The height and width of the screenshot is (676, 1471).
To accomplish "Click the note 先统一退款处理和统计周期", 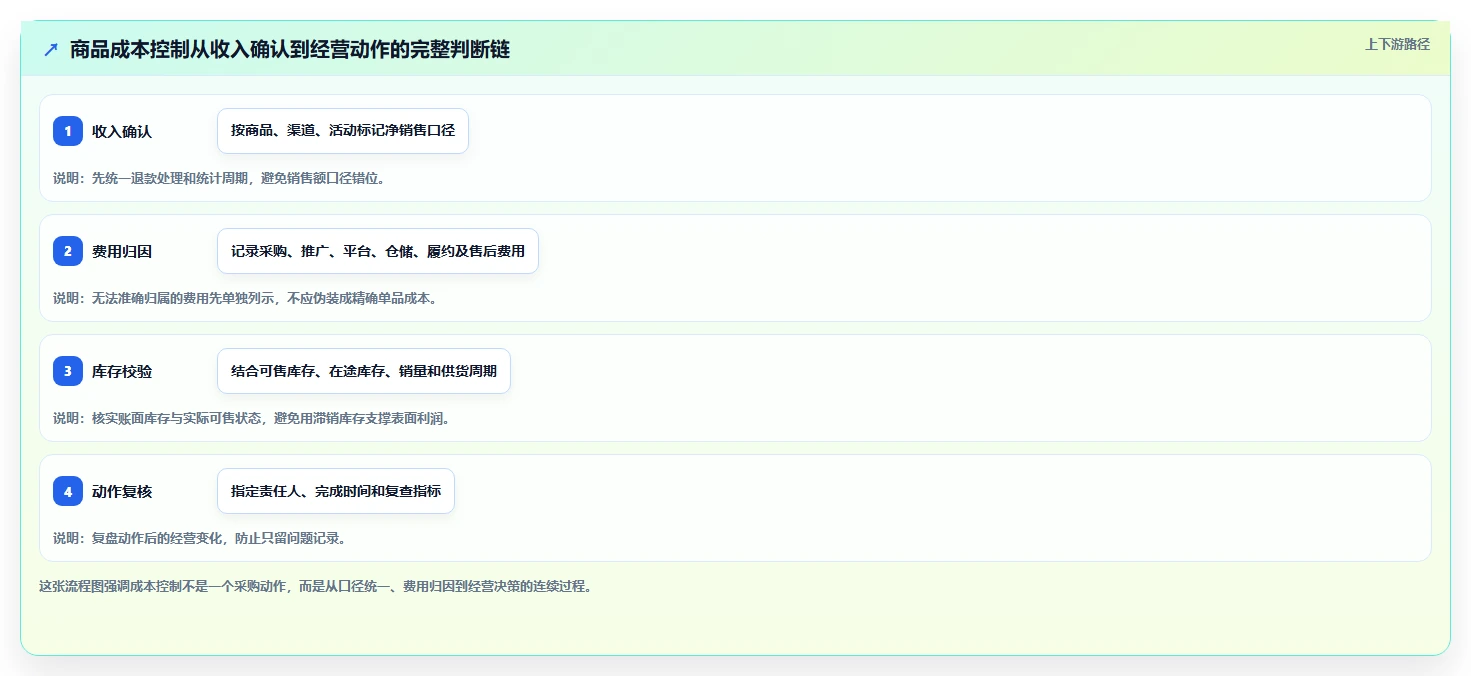I will (219, 178).
